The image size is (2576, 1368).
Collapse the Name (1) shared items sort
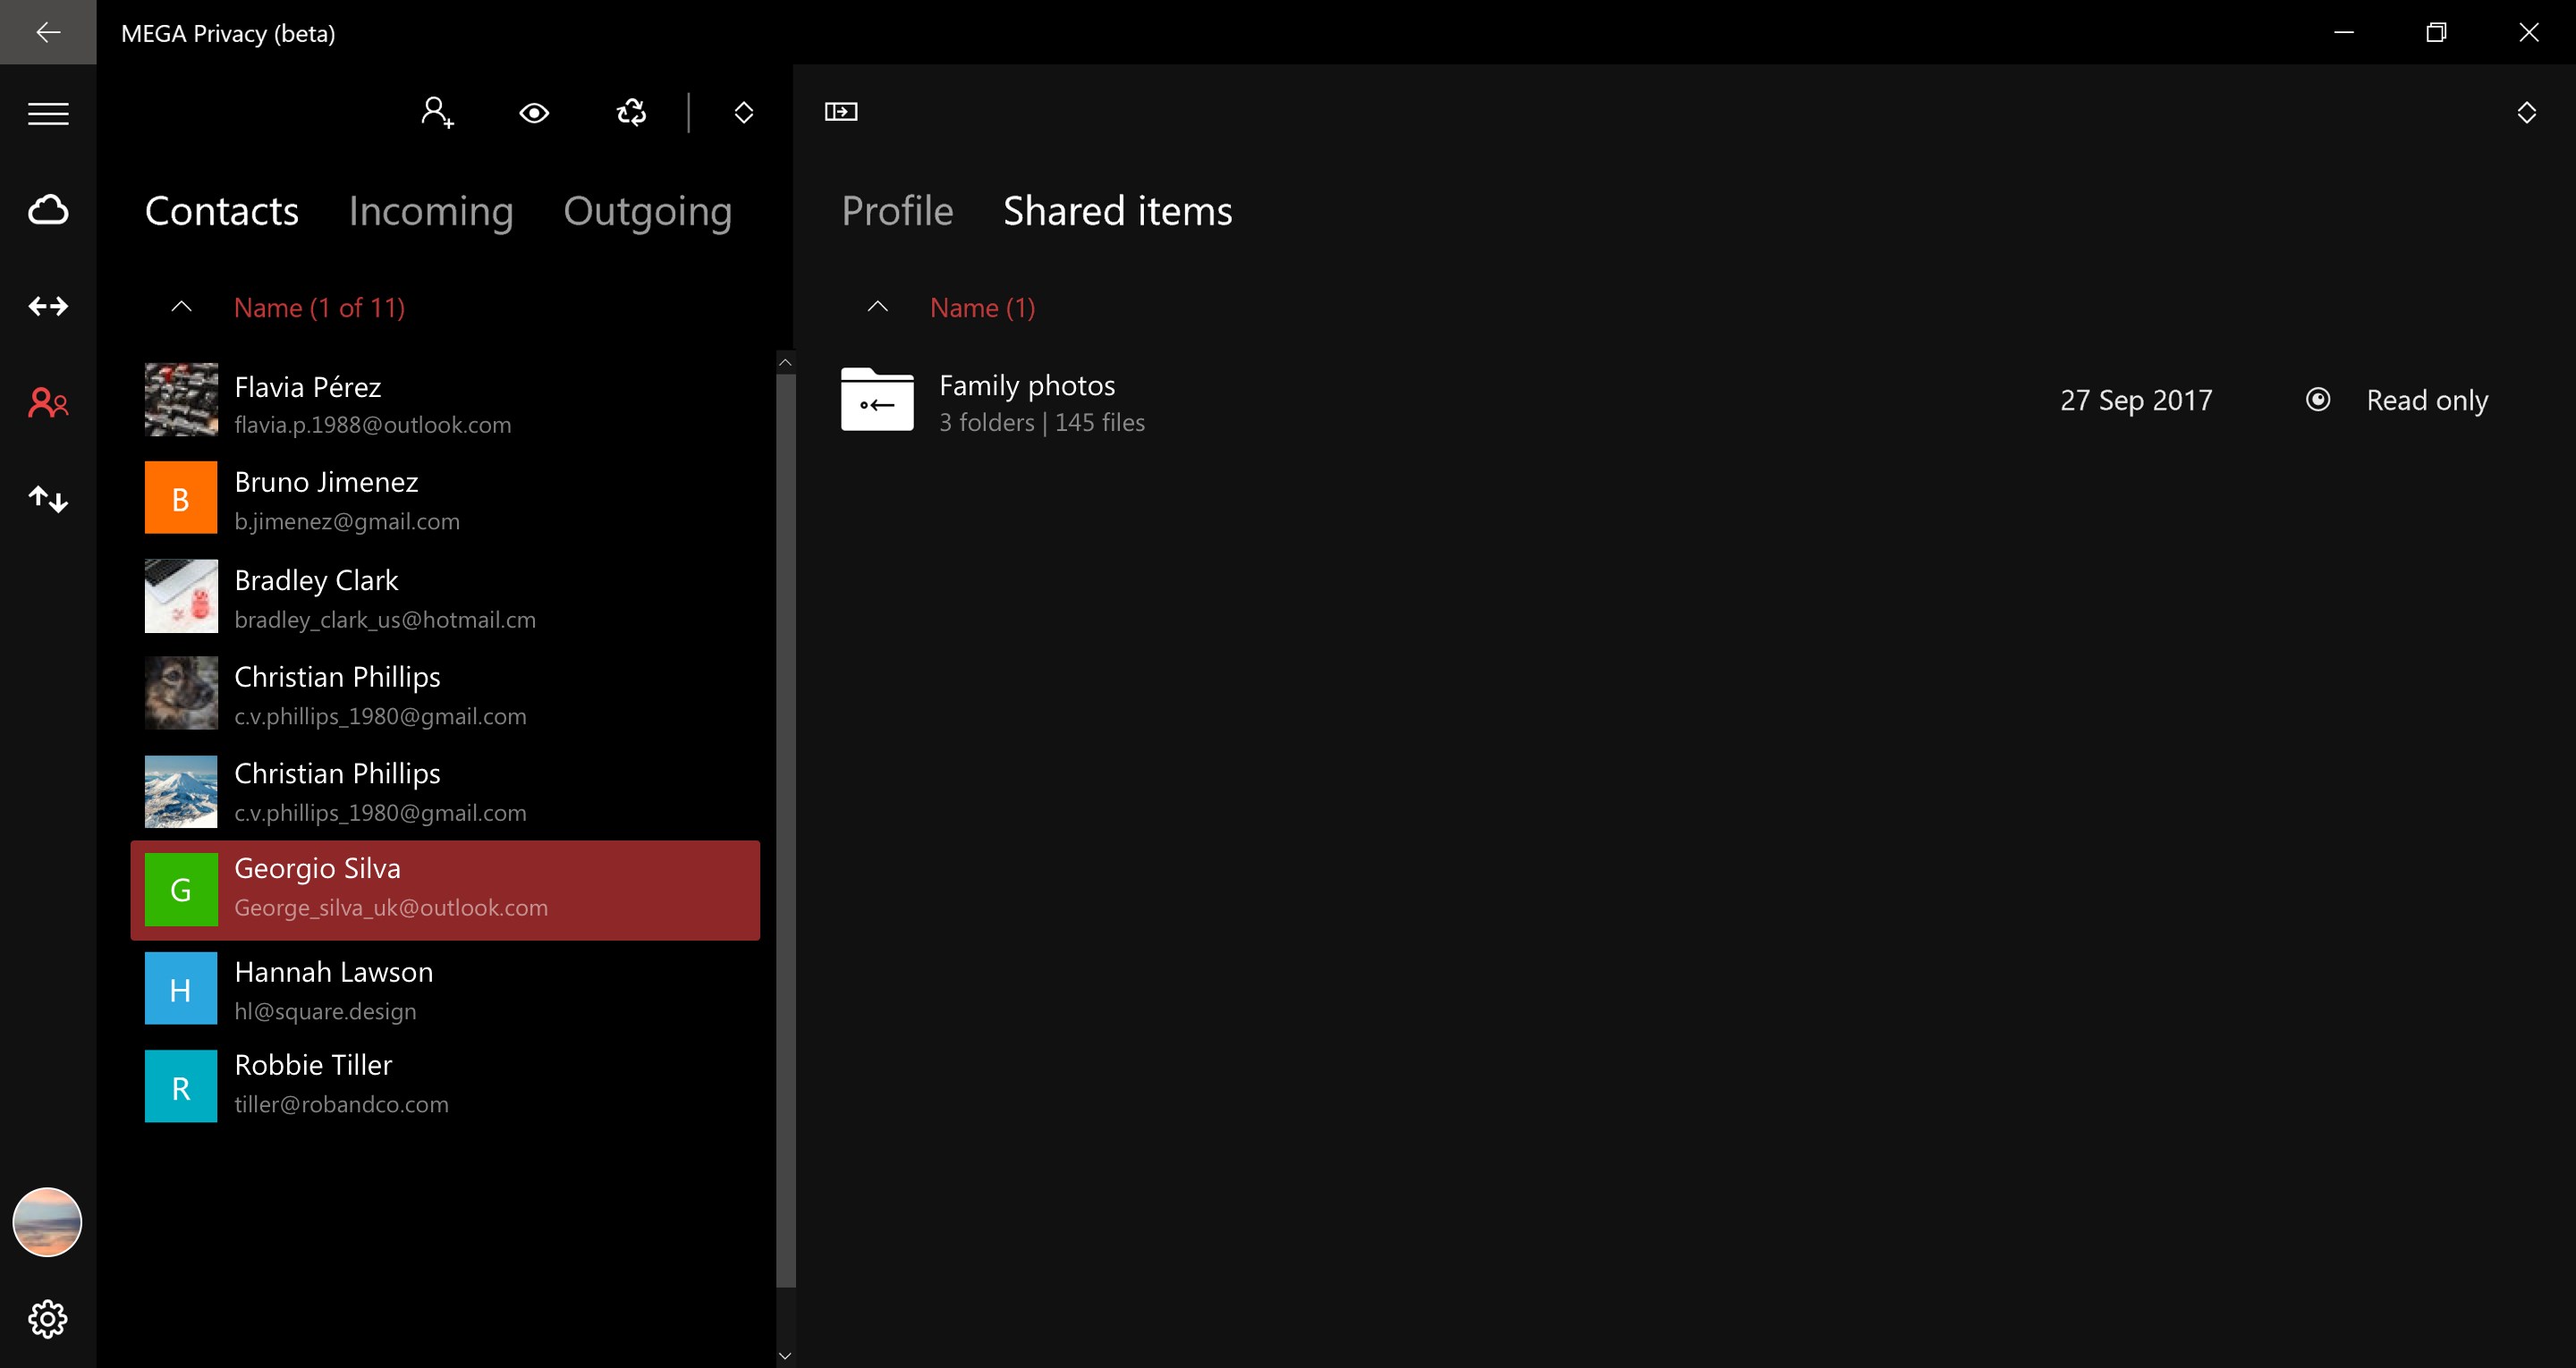[877, 307]
